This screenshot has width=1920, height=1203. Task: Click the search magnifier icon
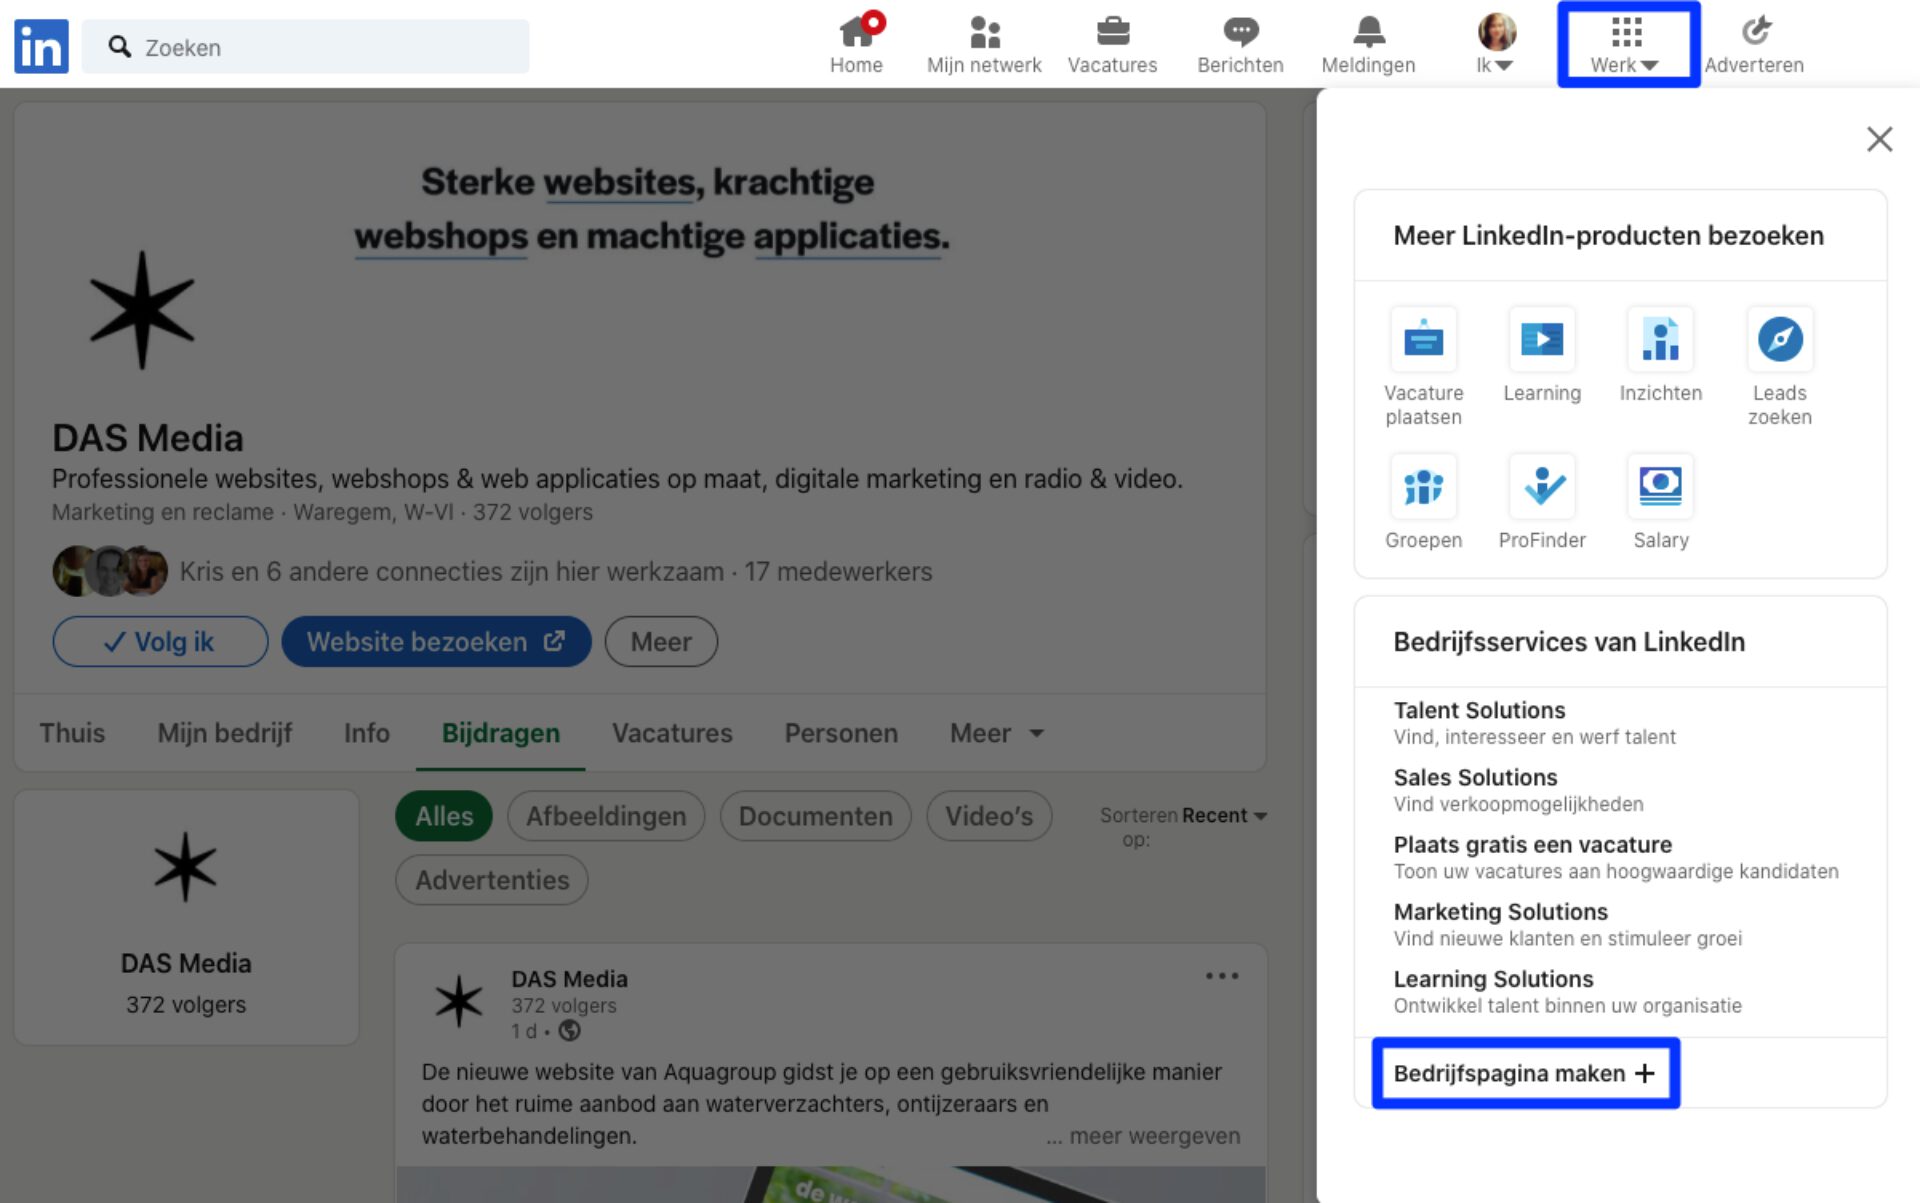tap(120, 47)
